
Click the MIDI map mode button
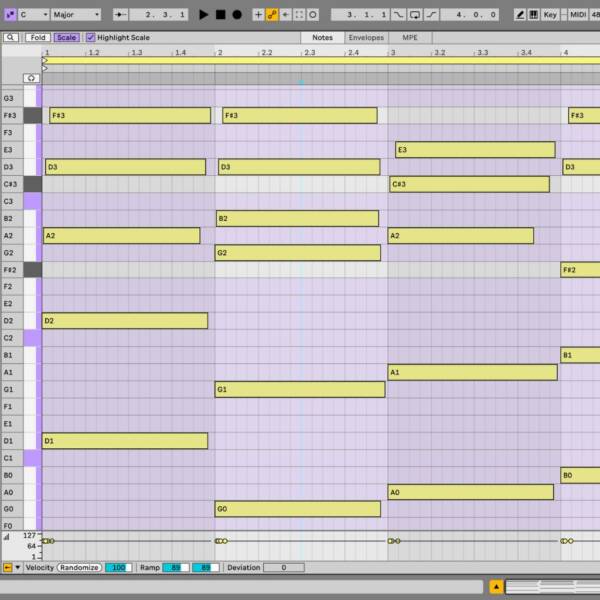point(578,15)
